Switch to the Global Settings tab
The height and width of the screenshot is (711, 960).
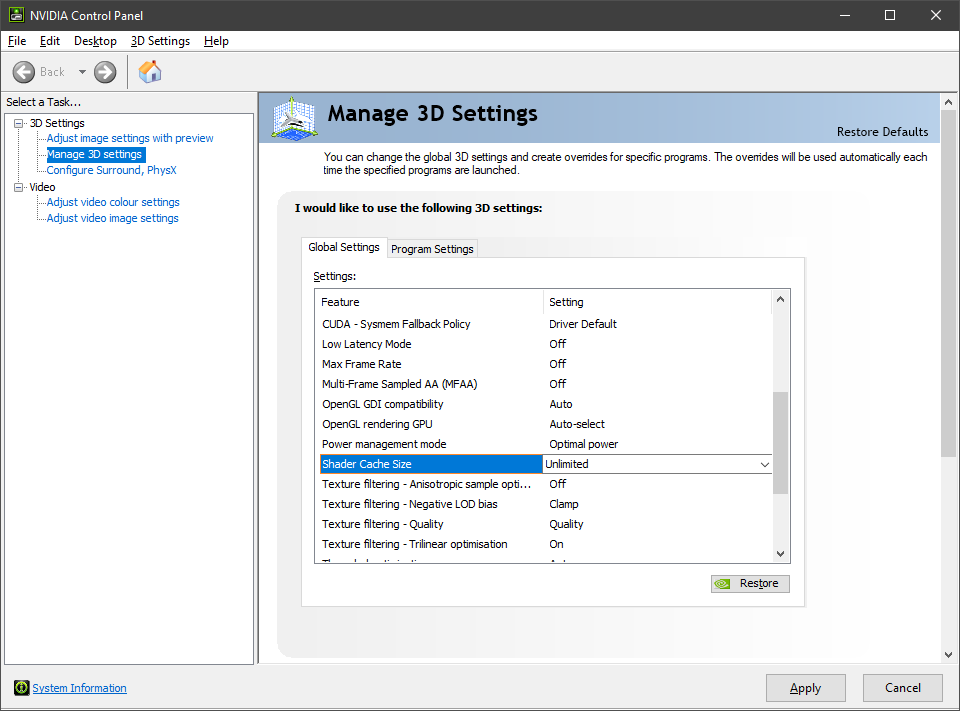[344, 247]
